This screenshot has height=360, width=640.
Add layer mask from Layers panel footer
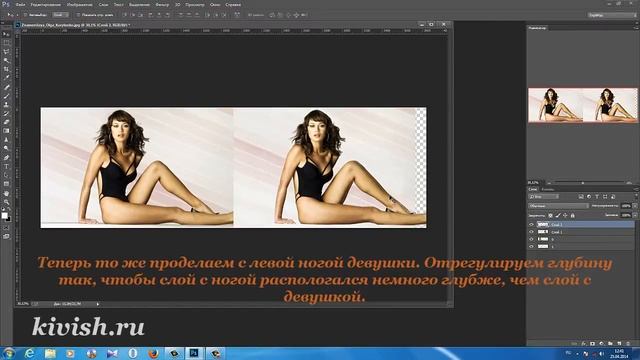click(592, 344)
